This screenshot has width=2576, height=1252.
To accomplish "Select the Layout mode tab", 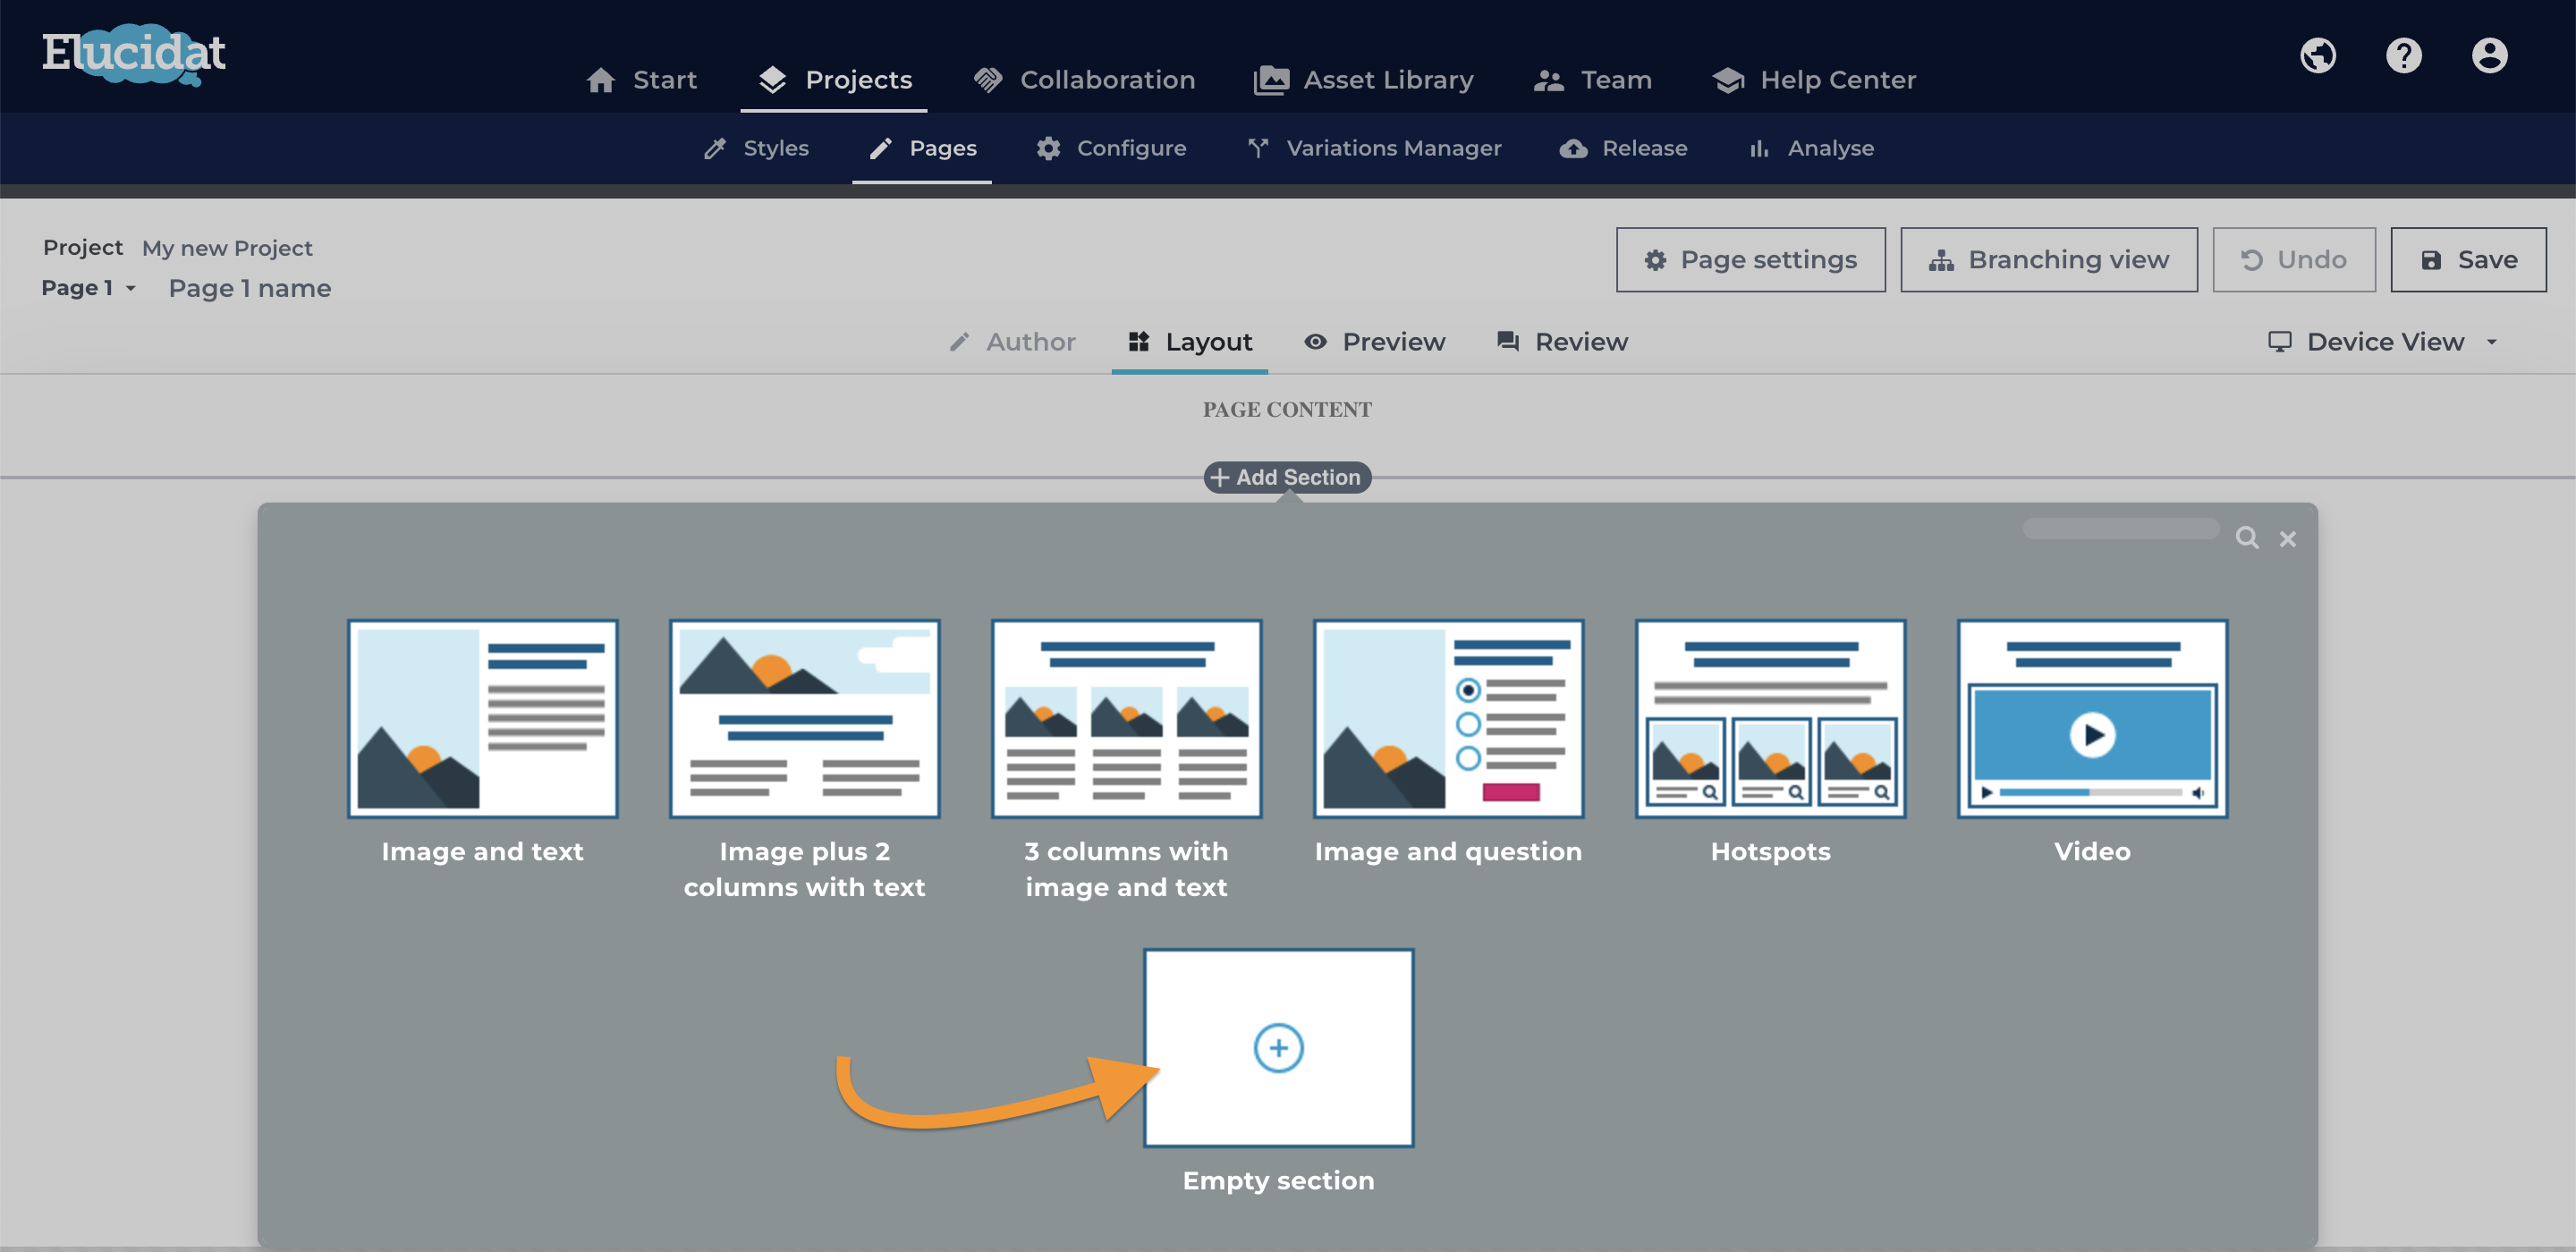I will pos(1189,342).
